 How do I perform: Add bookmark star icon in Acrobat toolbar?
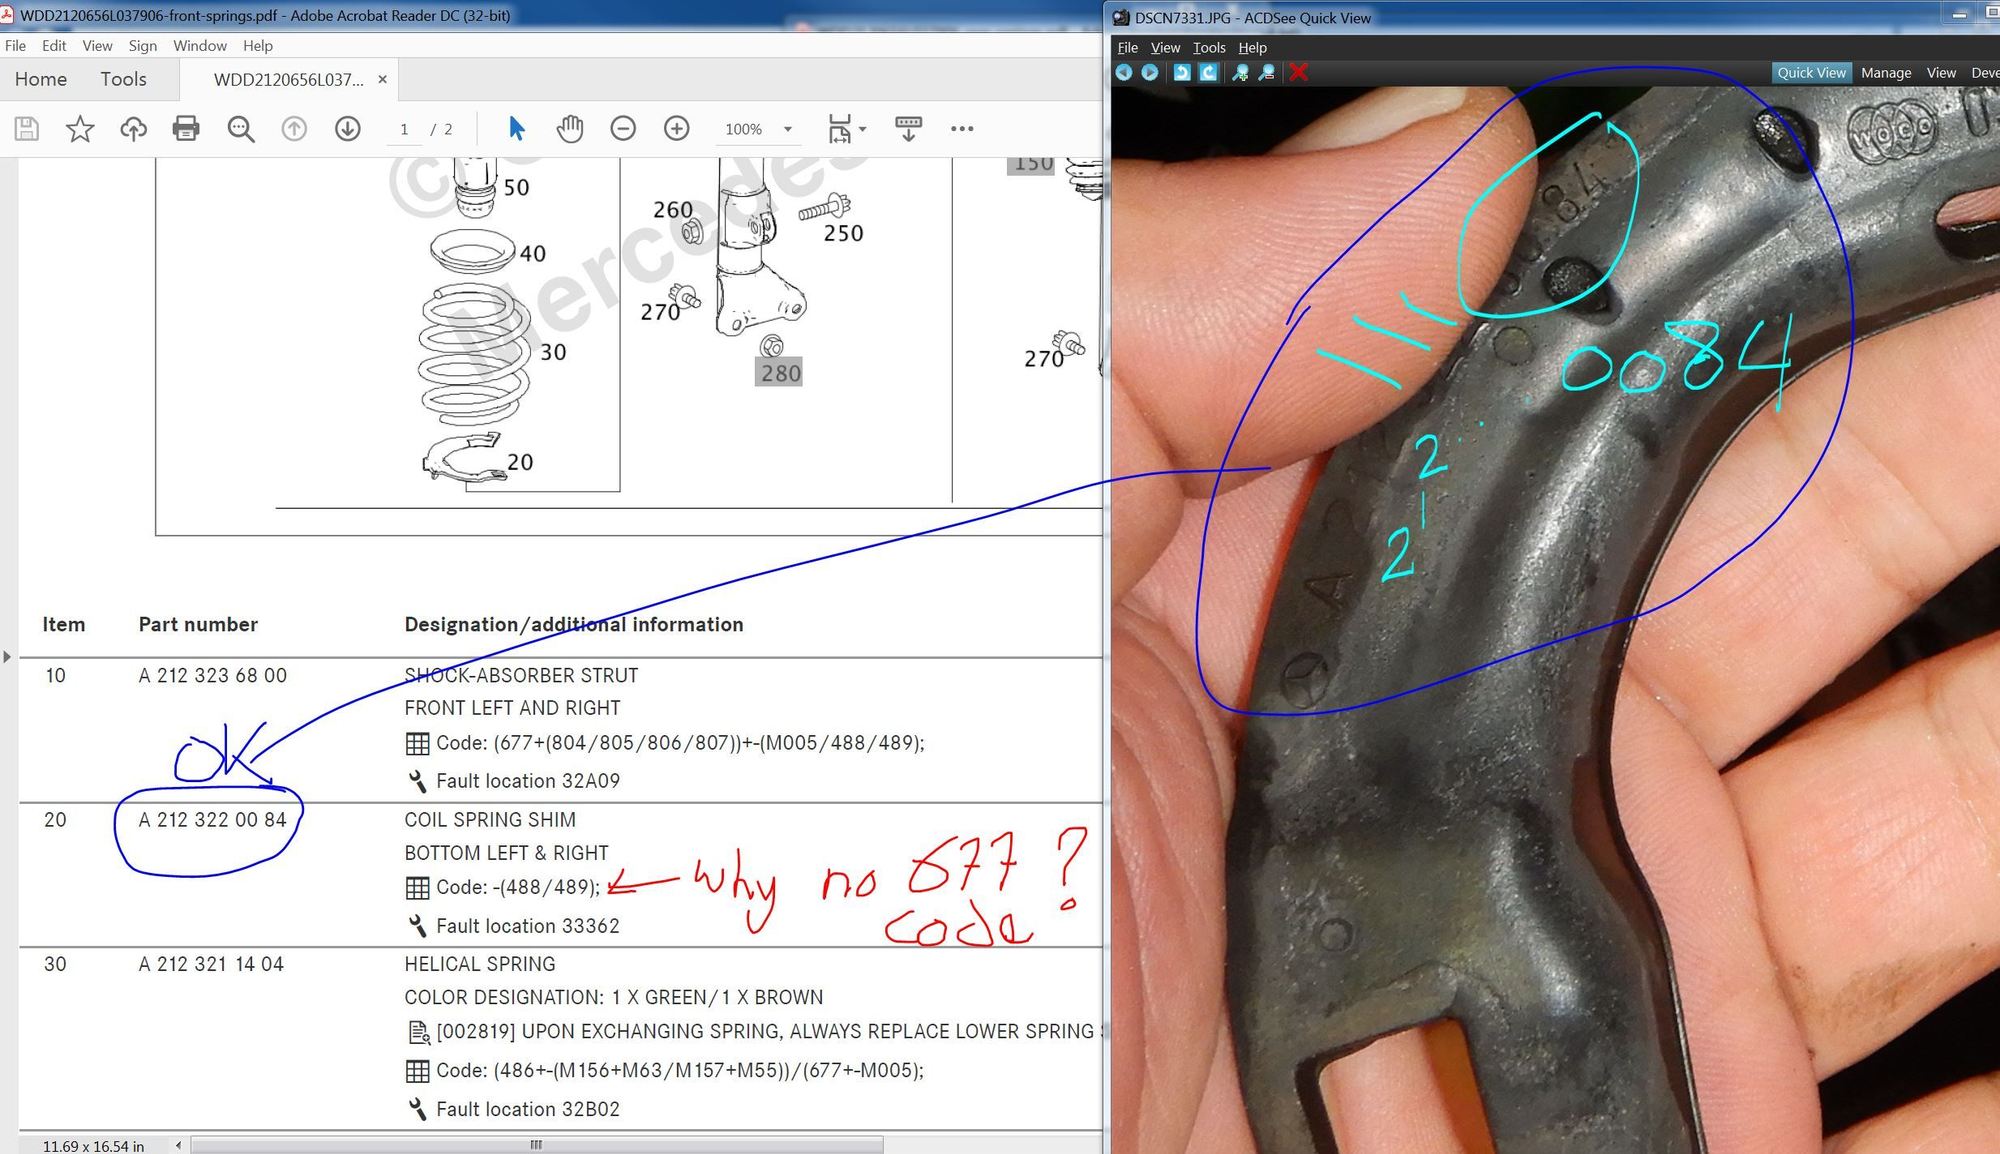(x=80, y=128)
